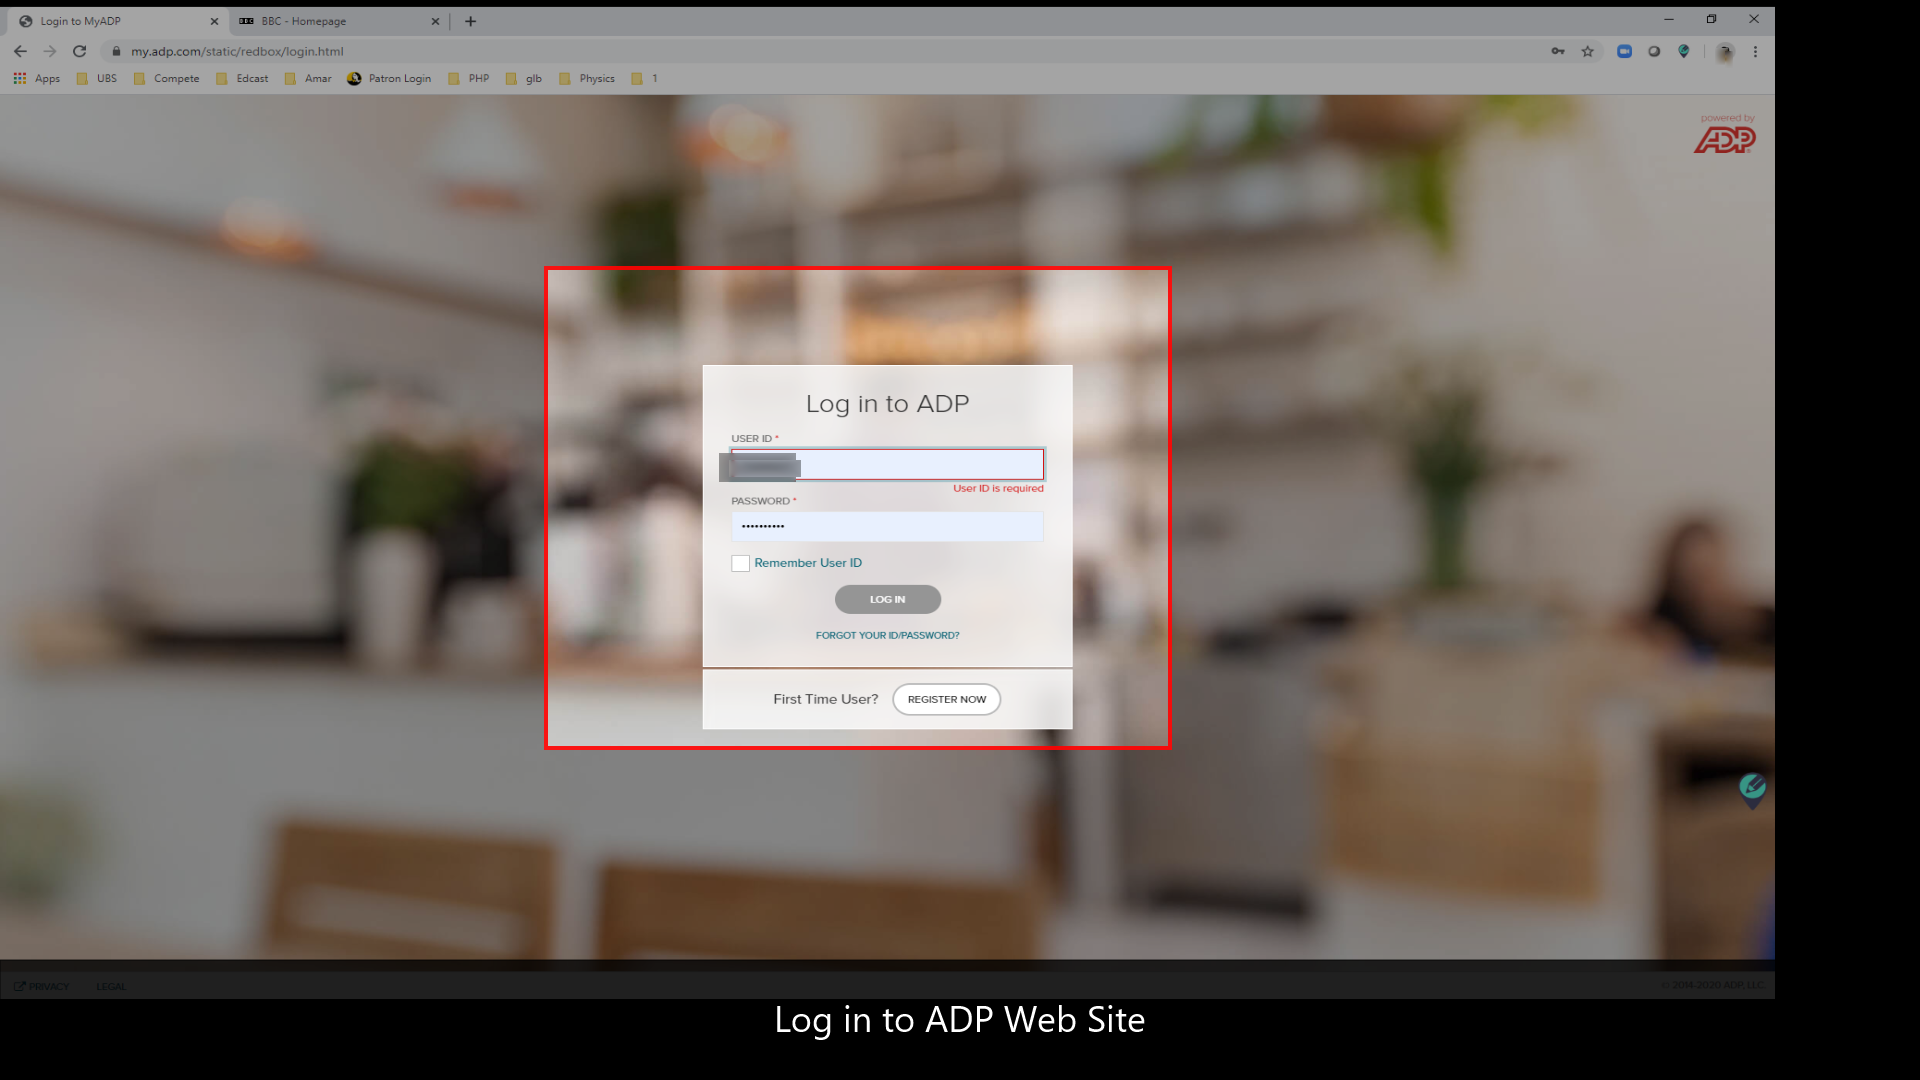Open the saved password key icon
1920x1080 pixels.
tap(1558, 51)
